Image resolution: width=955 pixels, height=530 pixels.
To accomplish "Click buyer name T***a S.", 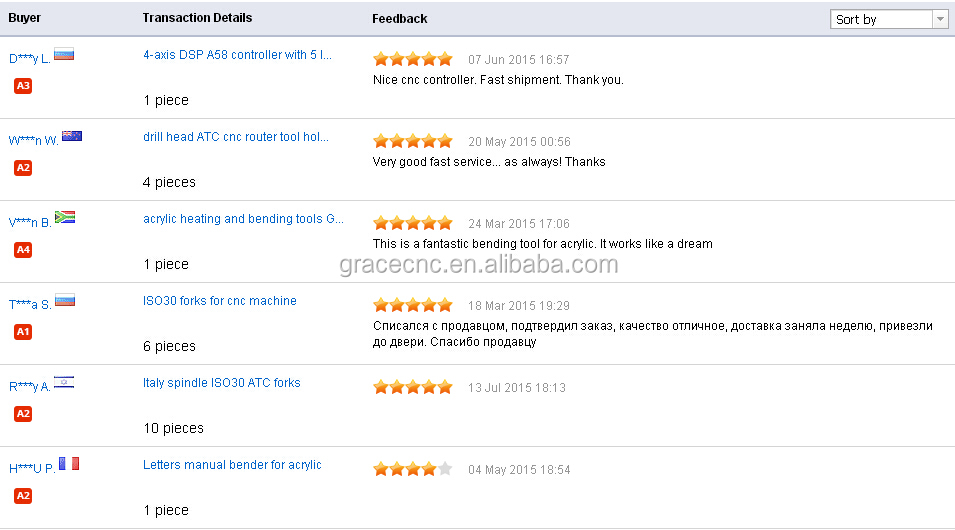I will 30,305.
